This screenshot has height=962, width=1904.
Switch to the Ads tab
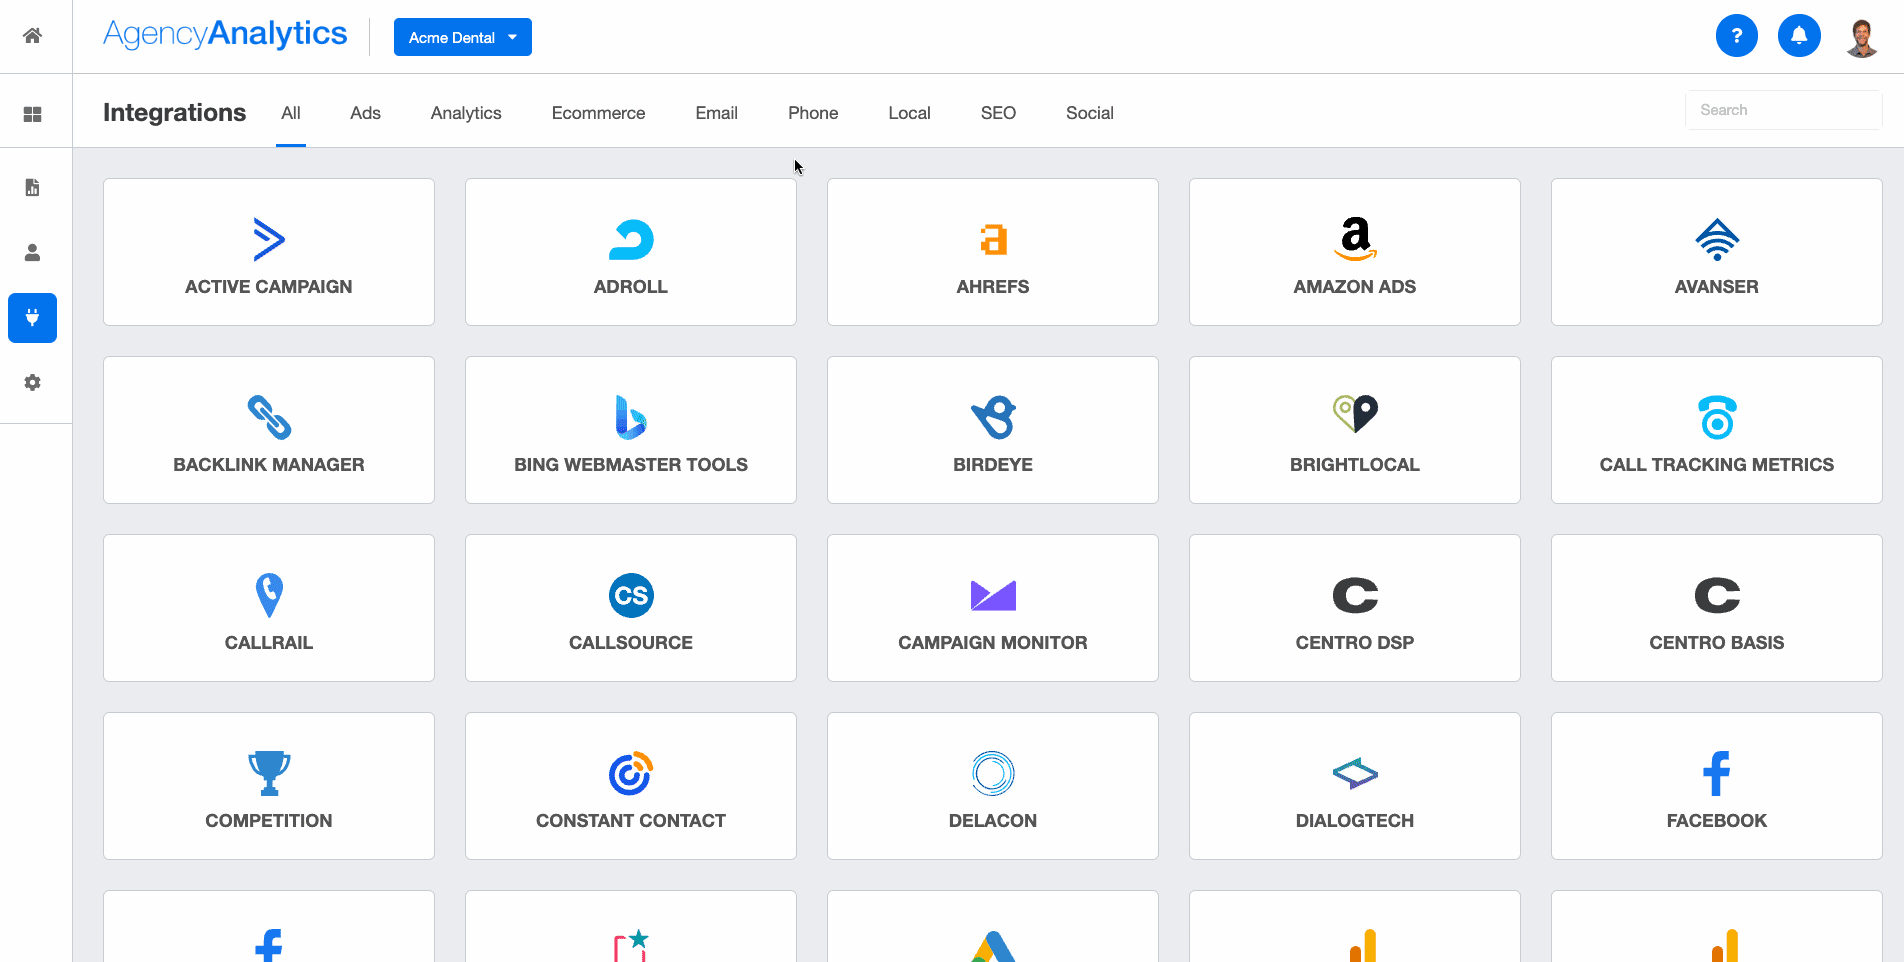(x=365, y=113)
